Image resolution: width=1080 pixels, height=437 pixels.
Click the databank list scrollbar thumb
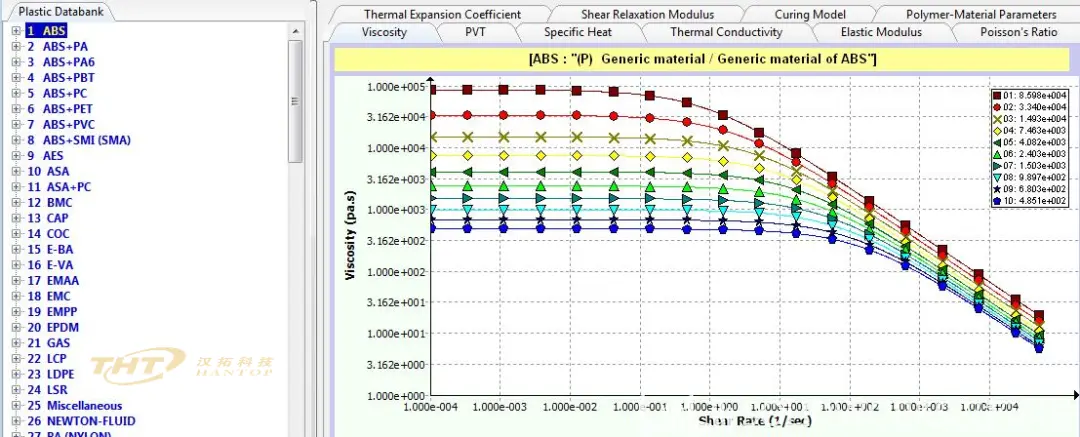point(295,100)
